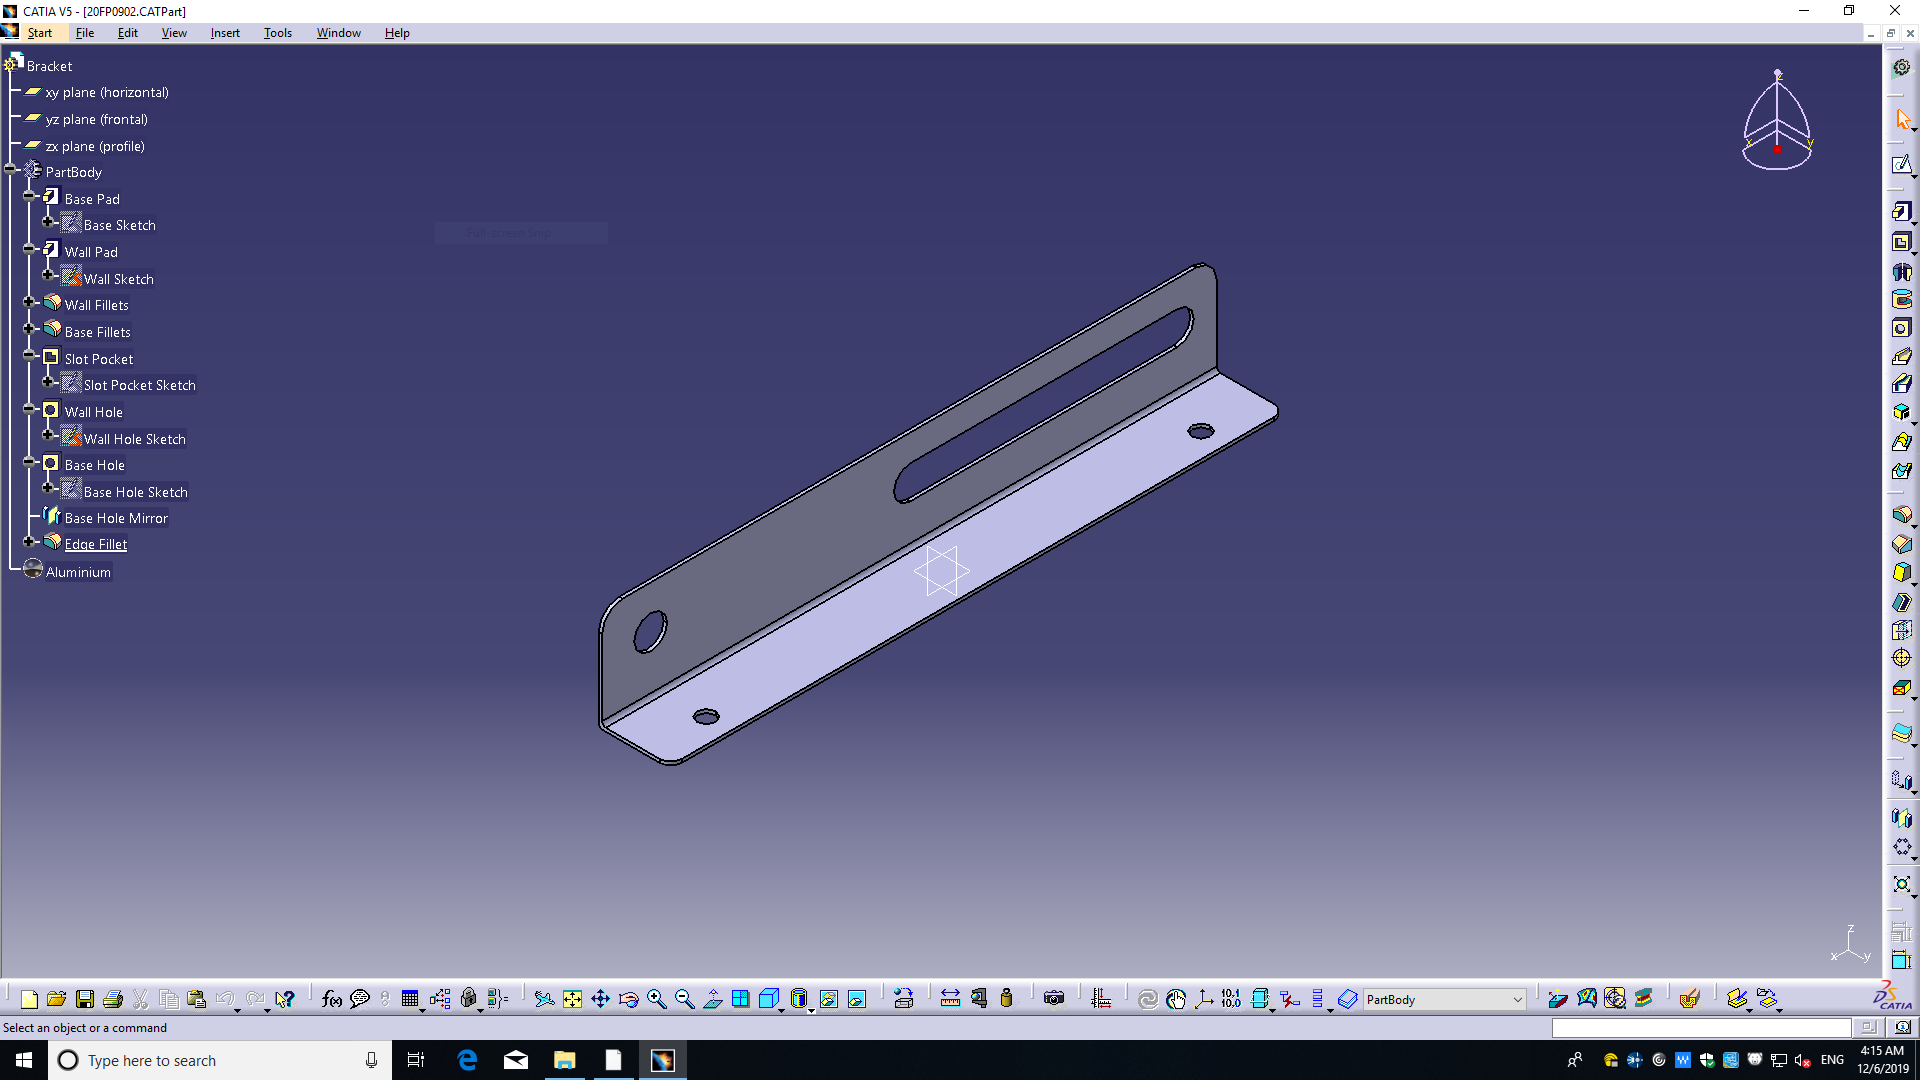Click the Sketcher icon in right toolbar
This screenshot has height=1080, width=1920.
tap(1901, 165)
